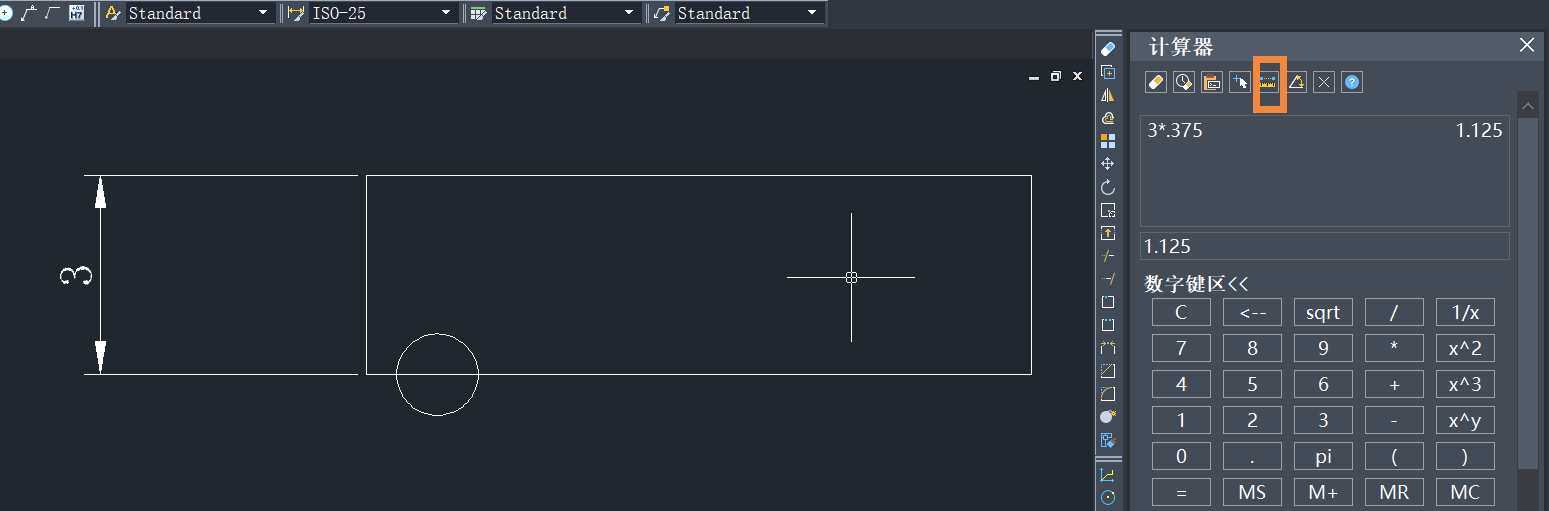Close the 计算器 calculator panel
Viewport: 1549px width, 511px height.
(1526, 45)
